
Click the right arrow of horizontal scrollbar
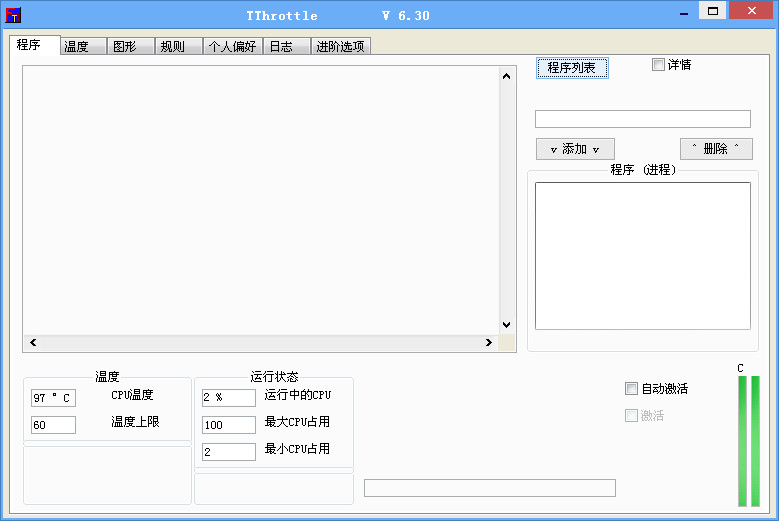[489, 342]
